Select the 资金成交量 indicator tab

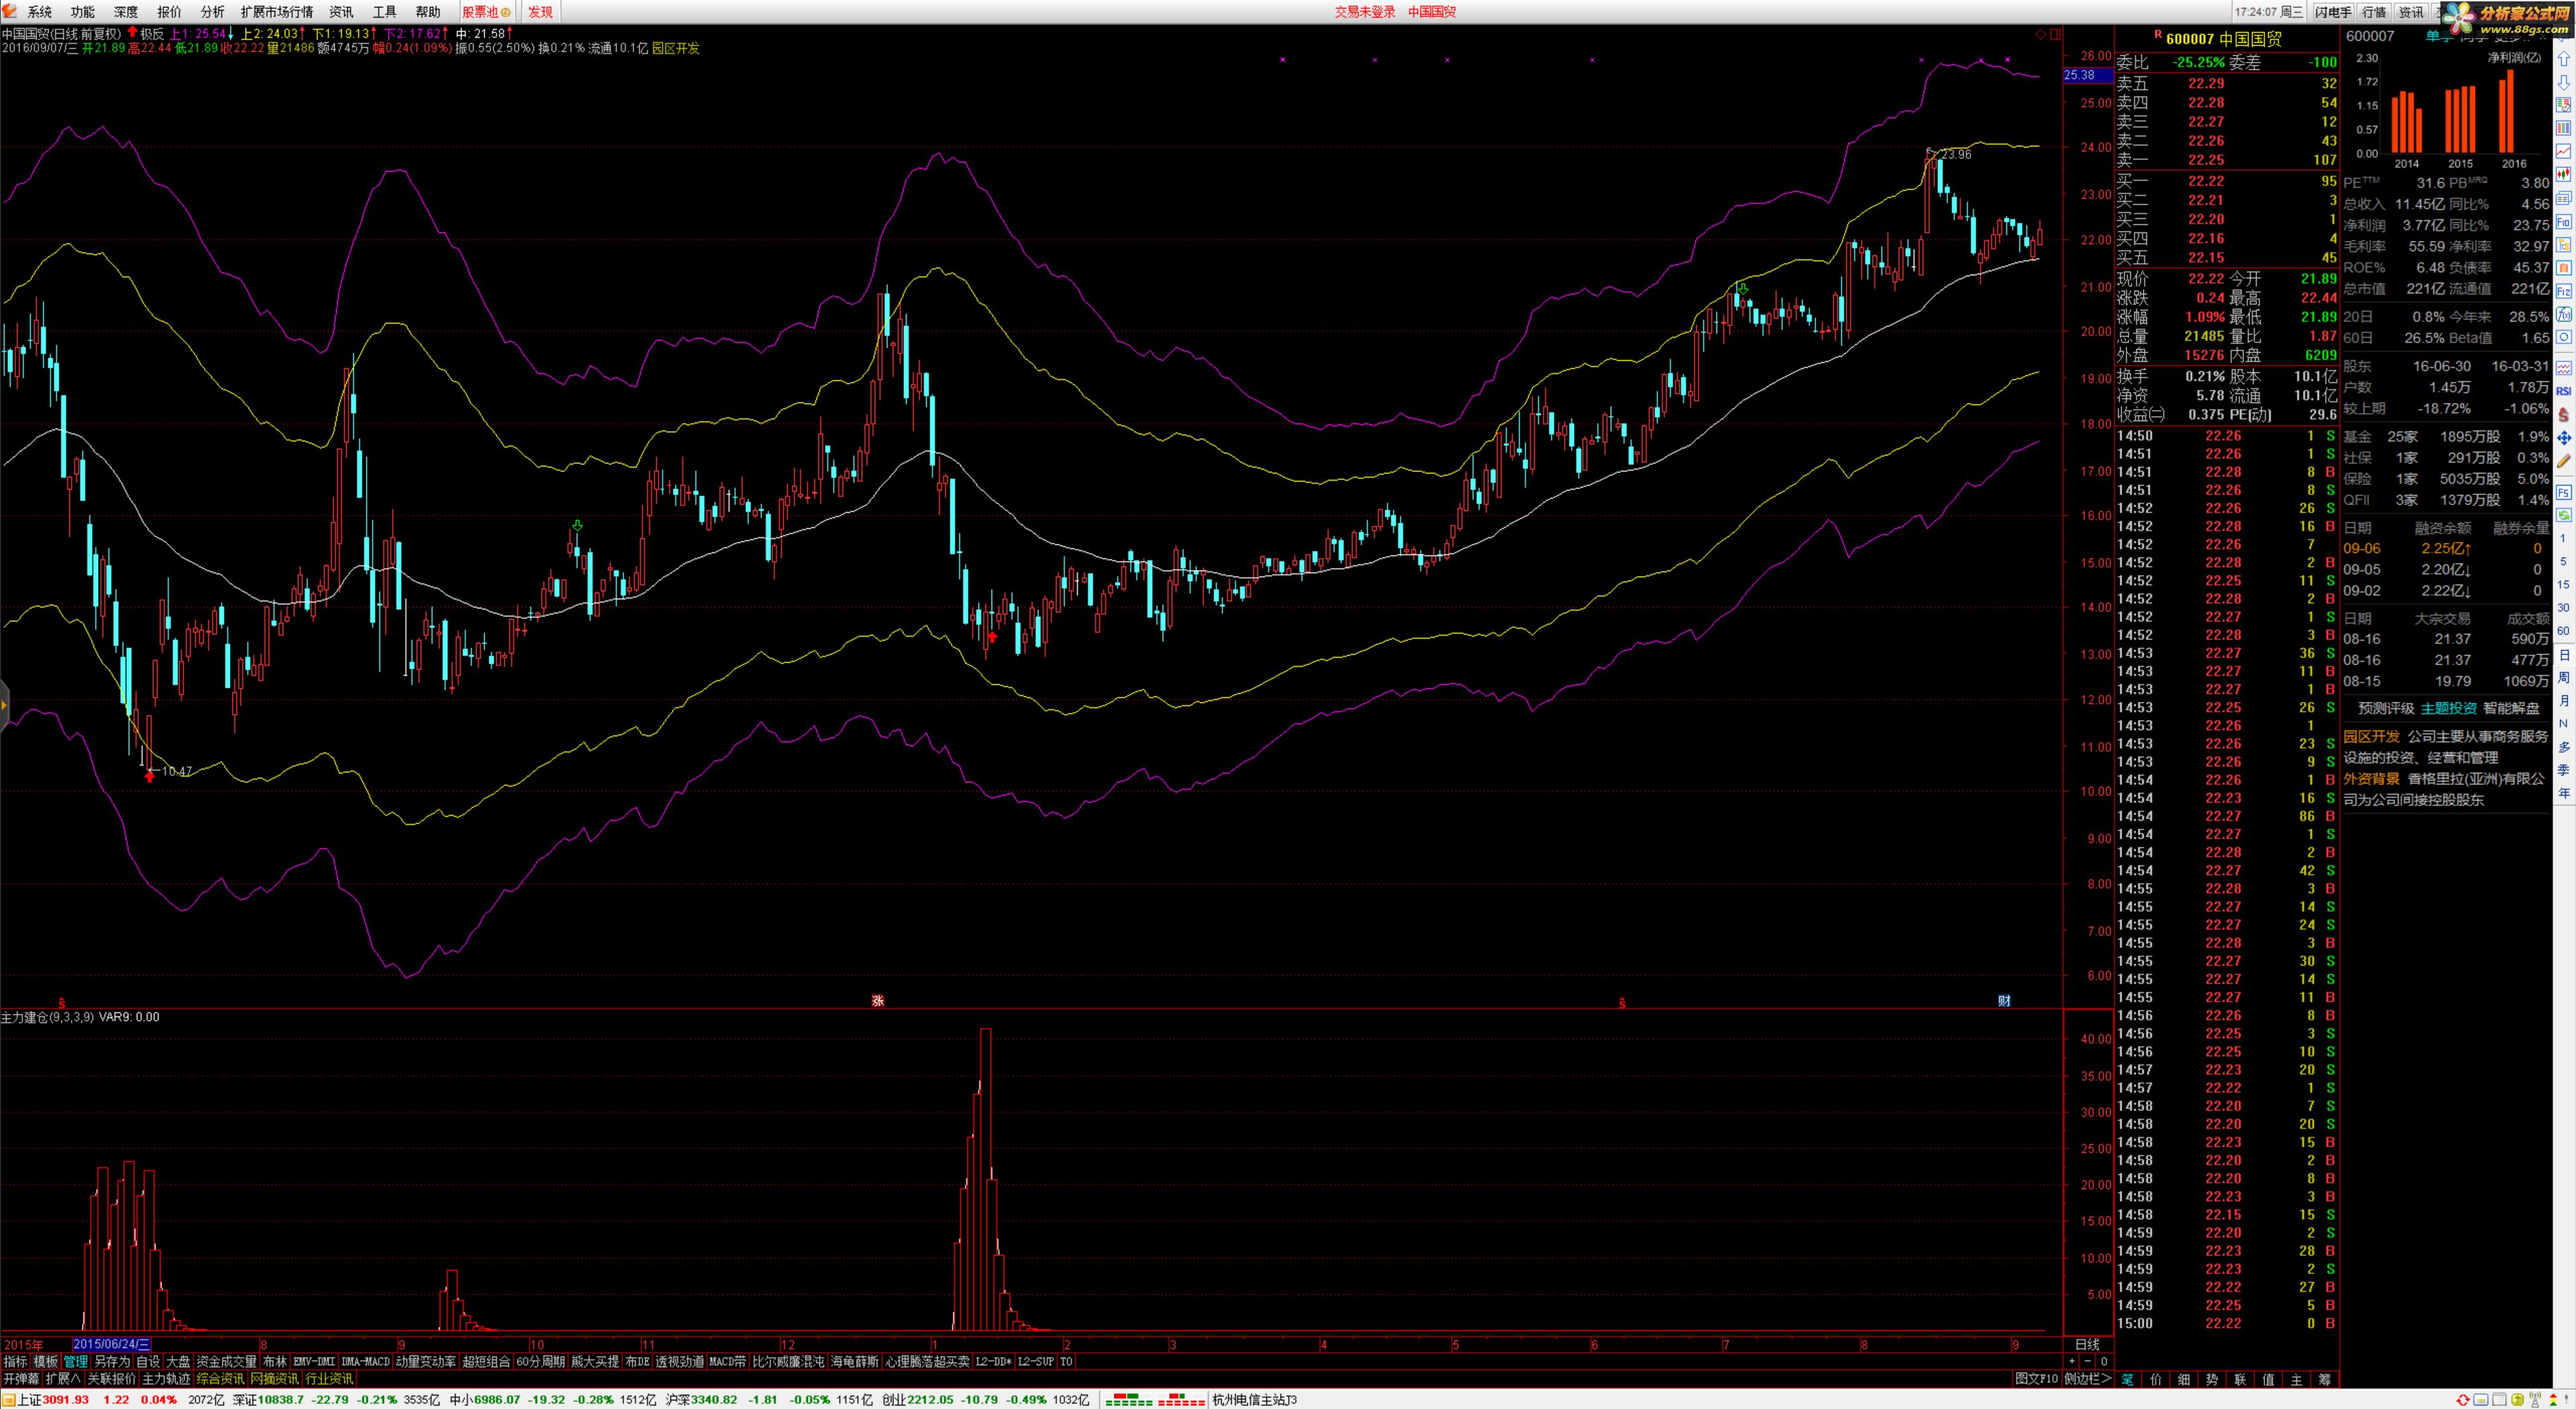pyautogui.click(x=227, y=1361)
